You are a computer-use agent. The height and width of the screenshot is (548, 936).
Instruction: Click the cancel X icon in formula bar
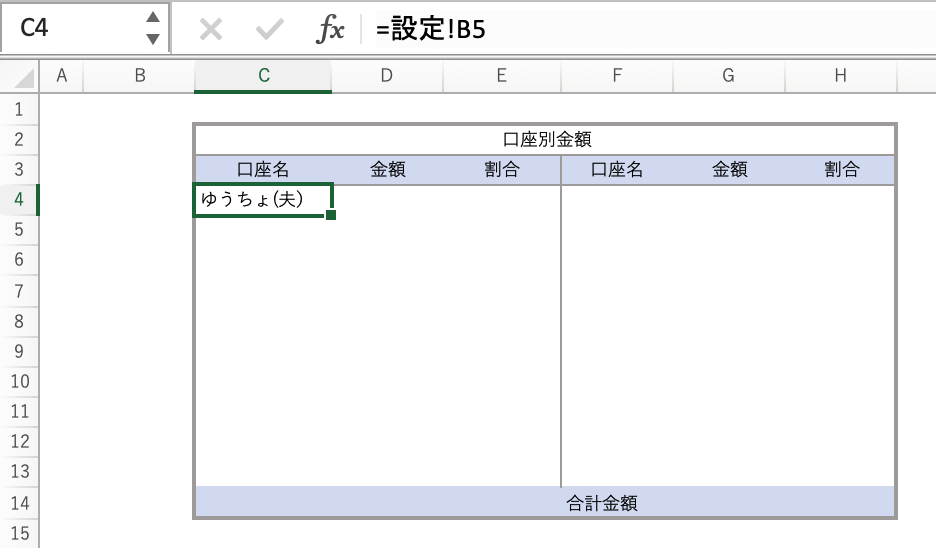[x=210, y=30]
